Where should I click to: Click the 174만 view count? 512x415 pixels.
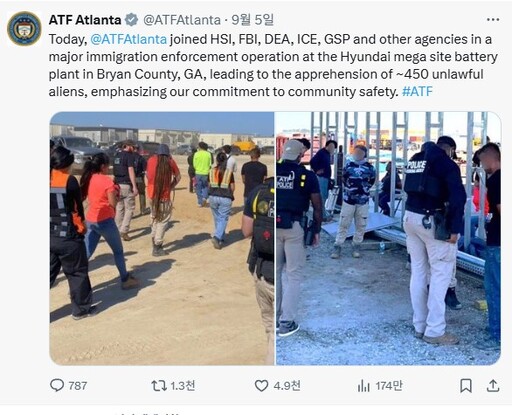[x=389, y=386]
